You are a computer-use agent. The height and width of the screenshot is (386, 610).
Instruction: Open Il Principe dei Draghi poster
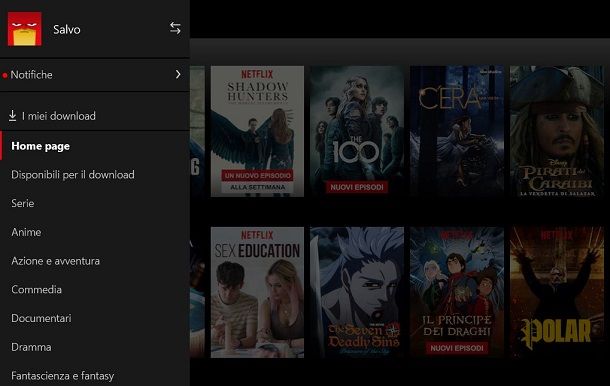click(457, 292)
